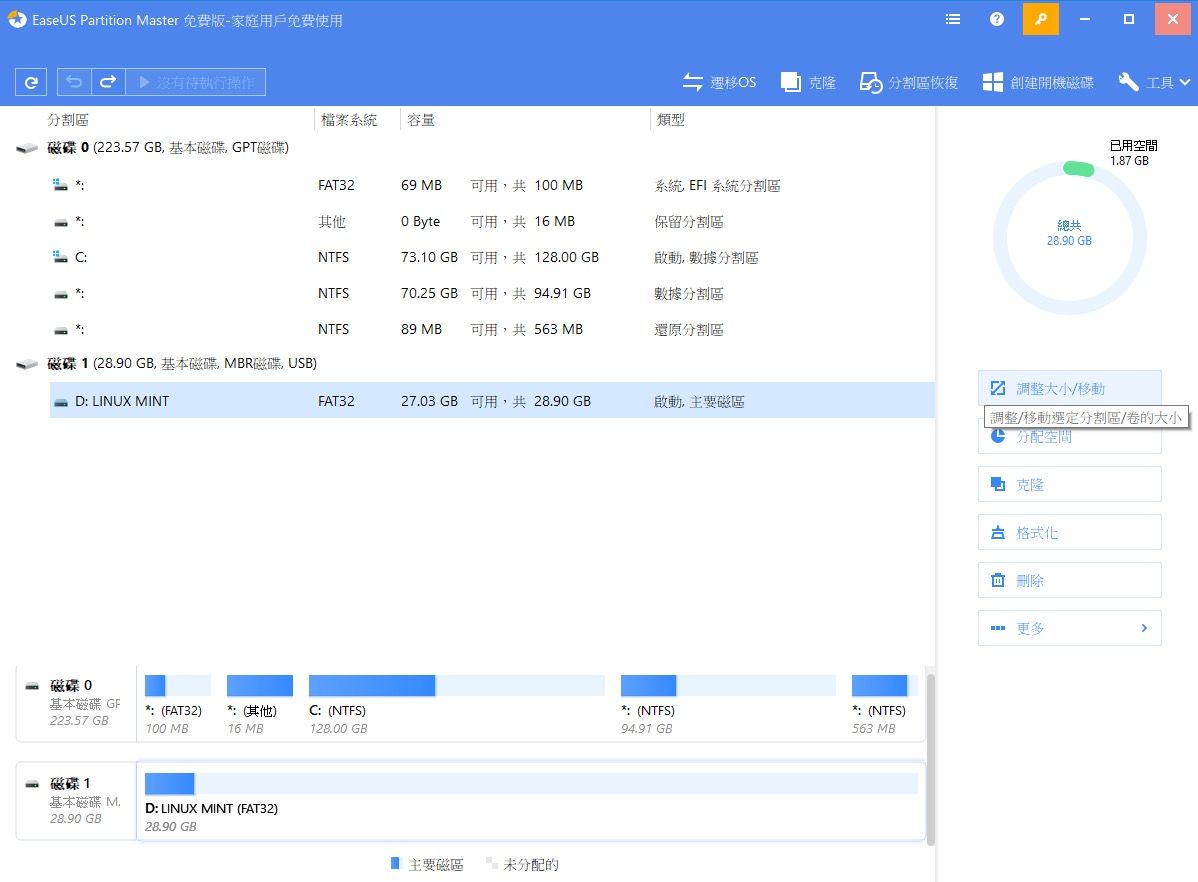Viewport: 1198px width, 882px height.
Task: Click the 刪除 delete button
Action: click(x=1069, y=580)
